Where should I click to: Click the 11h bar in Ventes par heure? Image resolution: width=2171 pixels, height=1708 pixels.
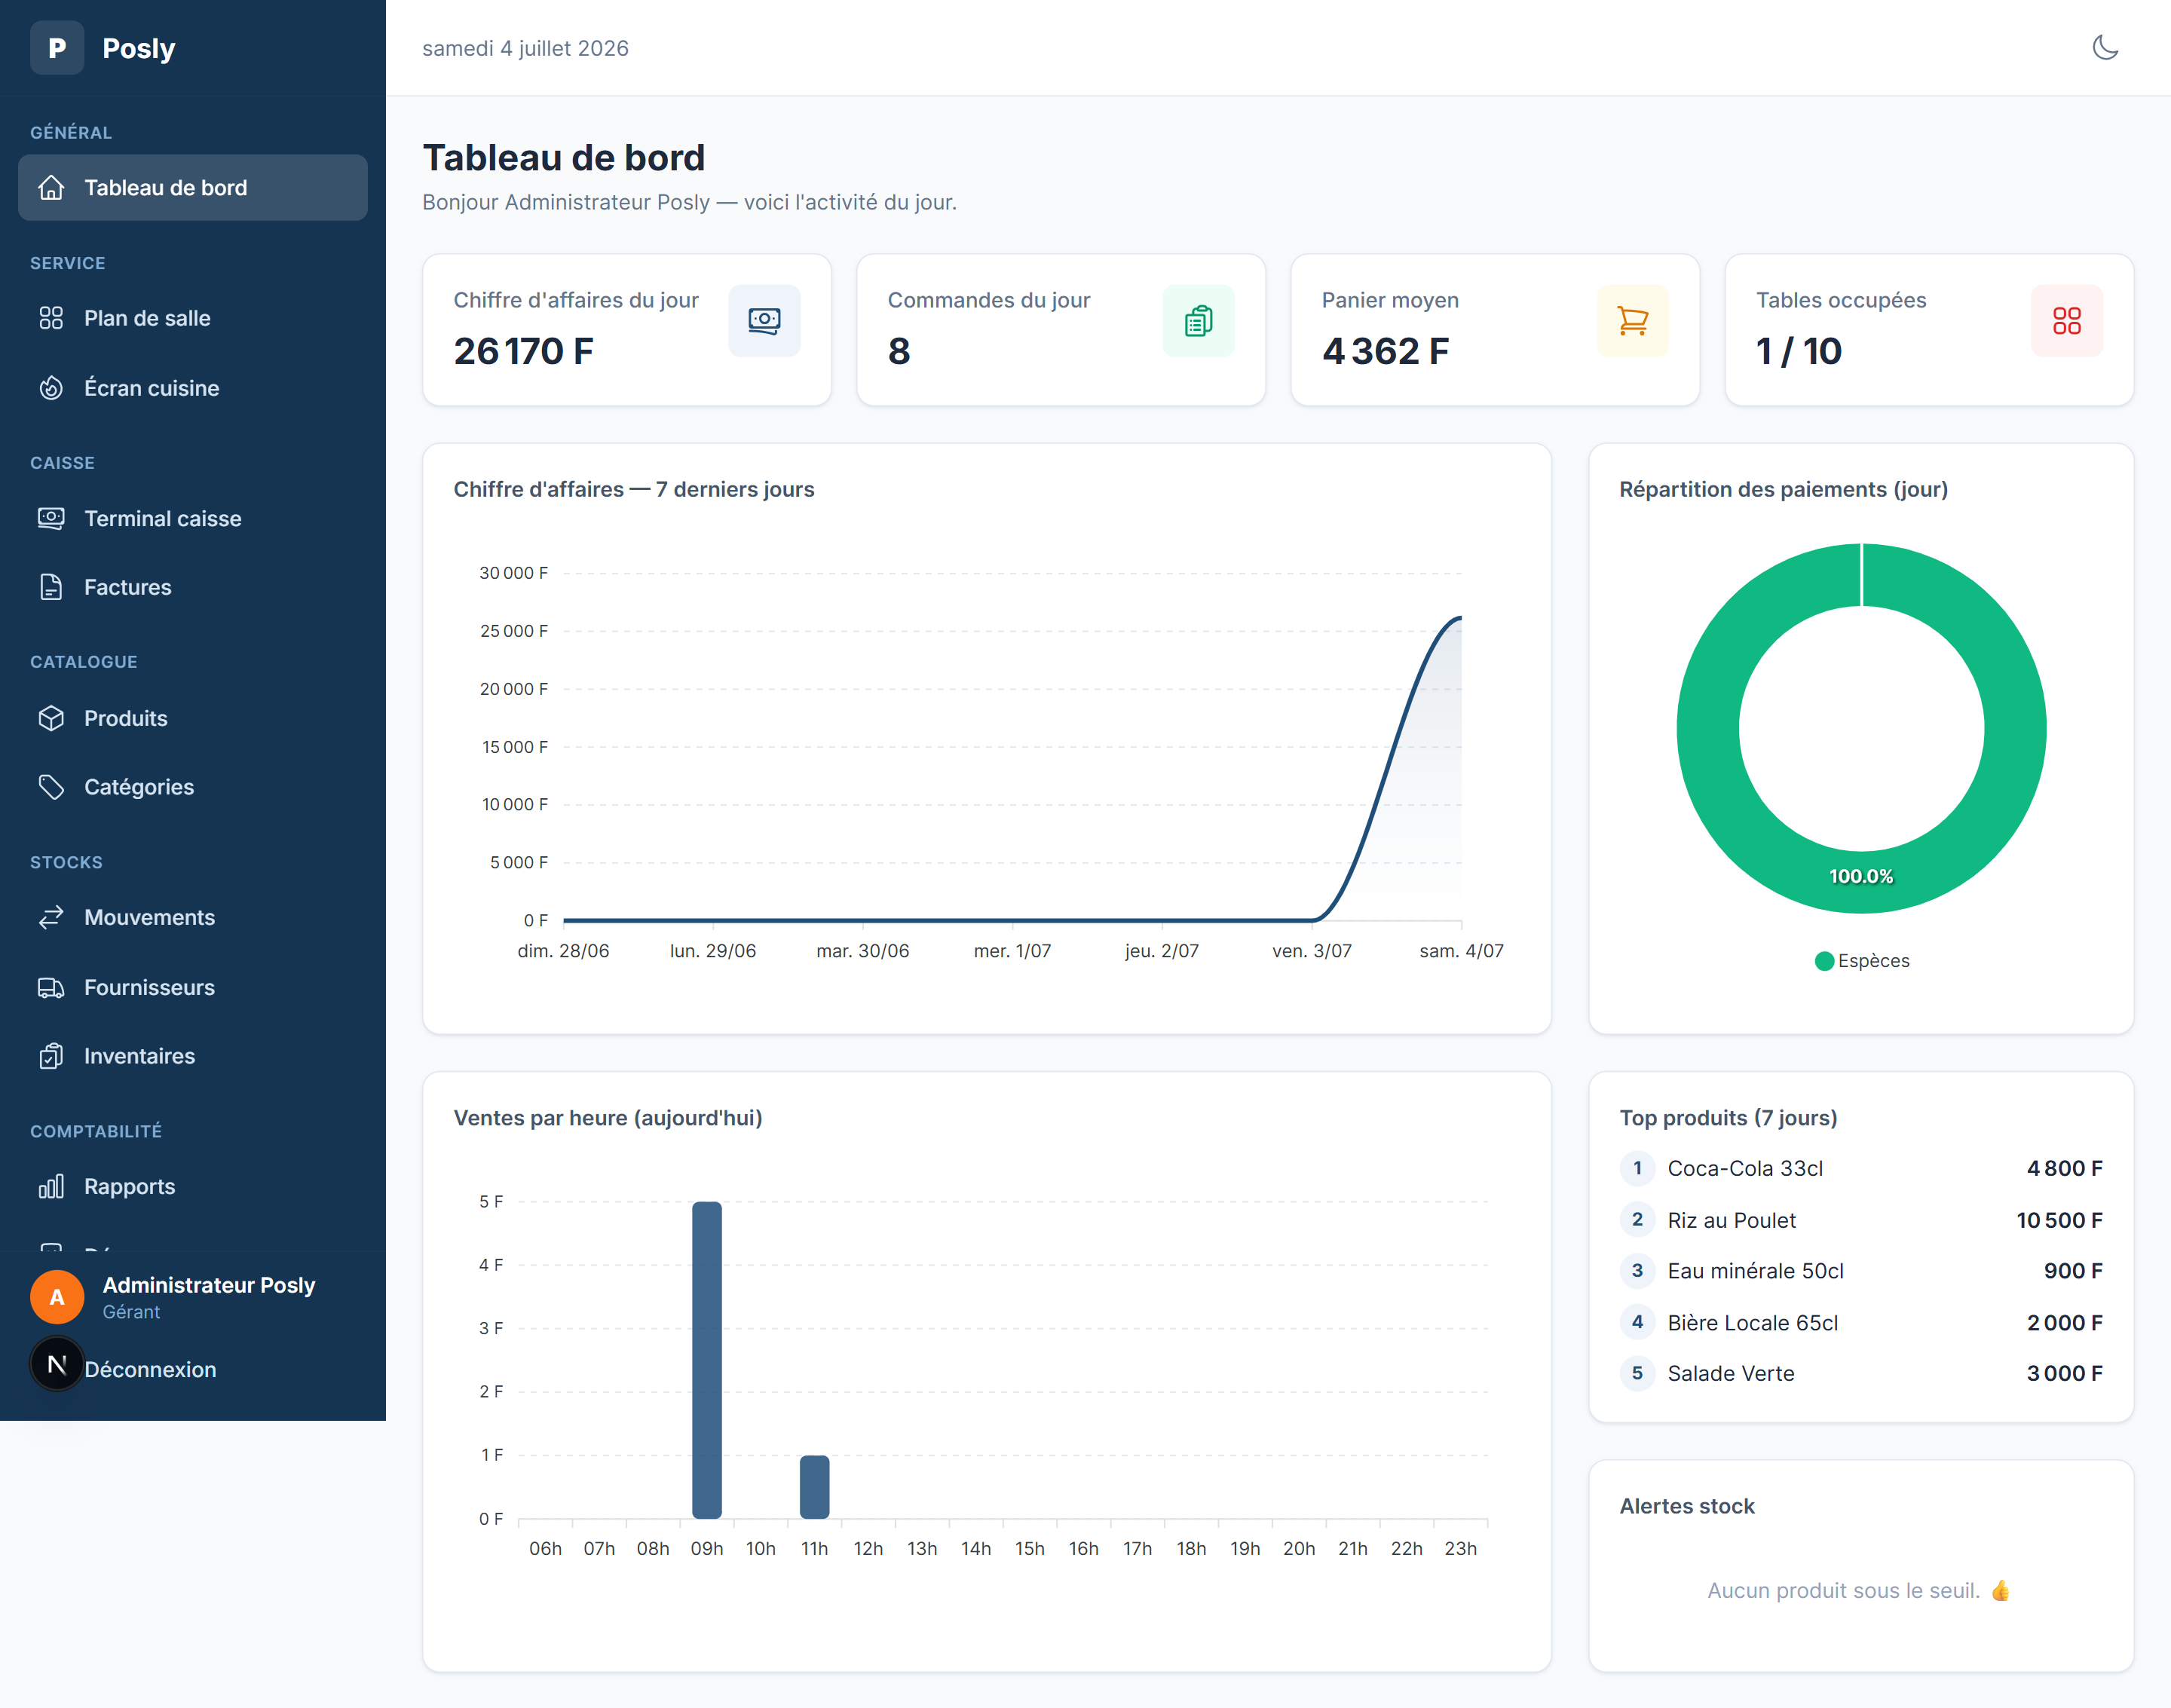click(x=814, y=1487)
